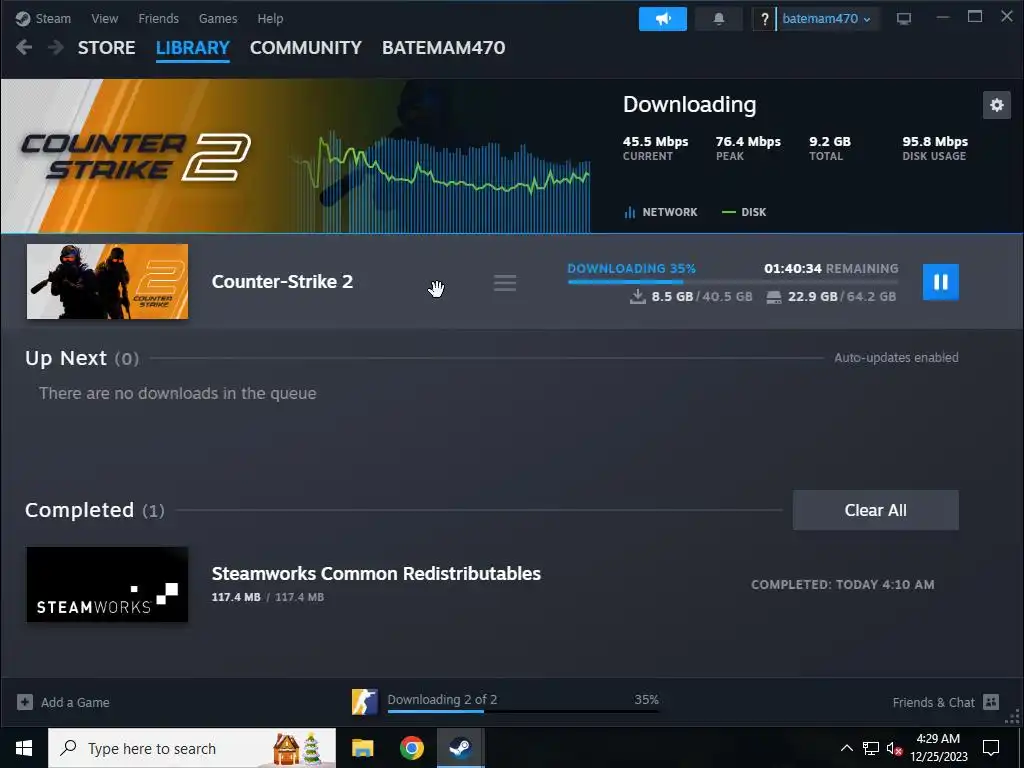Open the Help menu
This screenshot has height=768, width=1024.
(x=270, y=19)
